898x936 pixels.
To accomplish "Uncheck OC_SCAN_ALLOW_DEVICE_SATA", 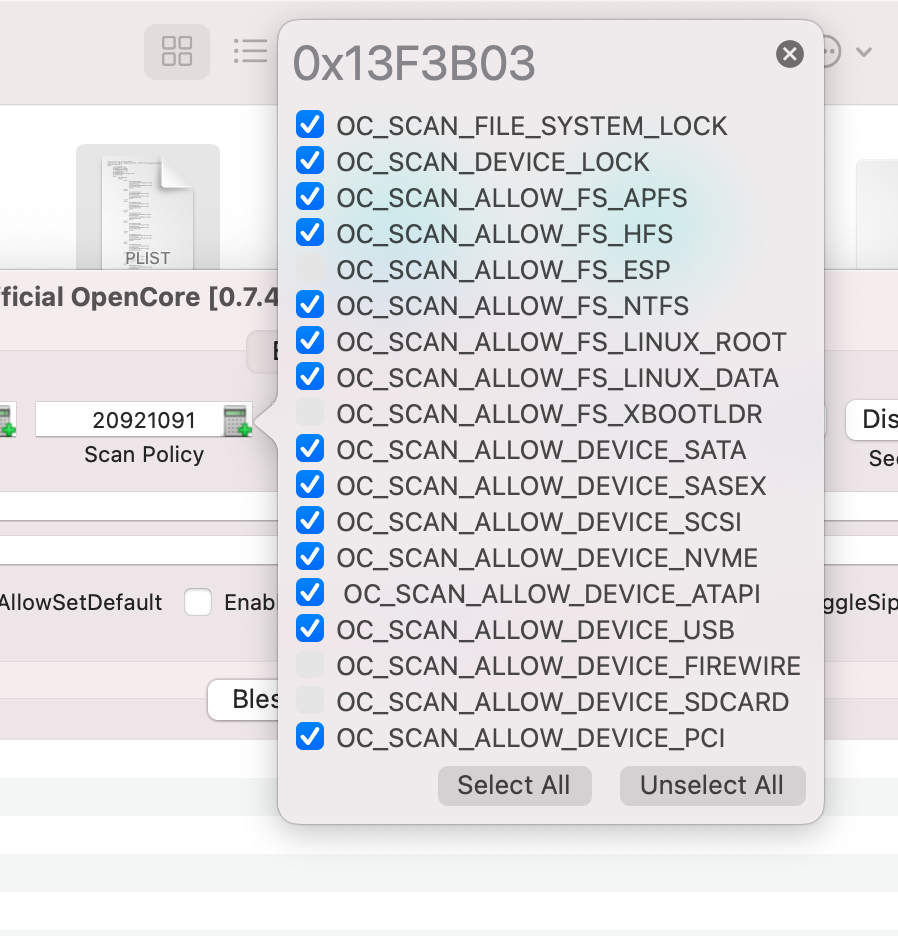I will coord(310,448).
